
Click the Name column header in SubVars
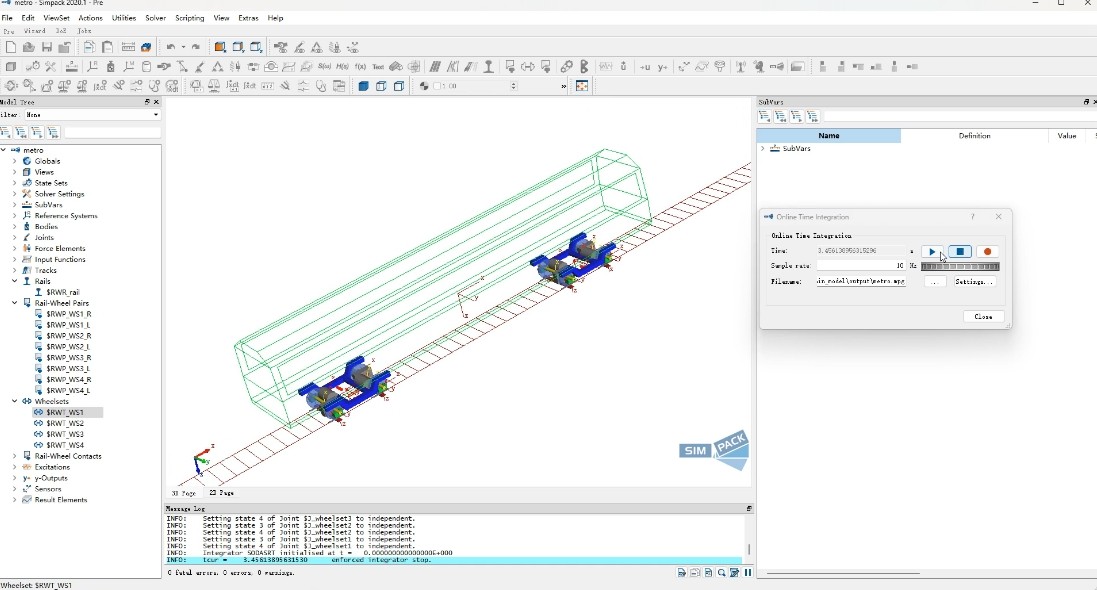(828, 136)
